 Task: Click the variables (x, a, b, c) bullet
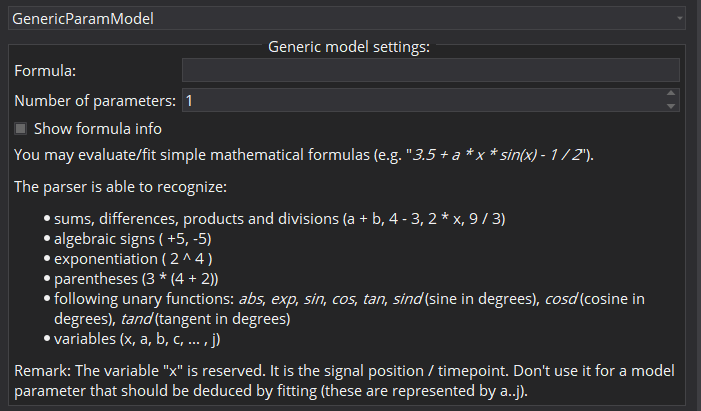click(x=137, y=339)
